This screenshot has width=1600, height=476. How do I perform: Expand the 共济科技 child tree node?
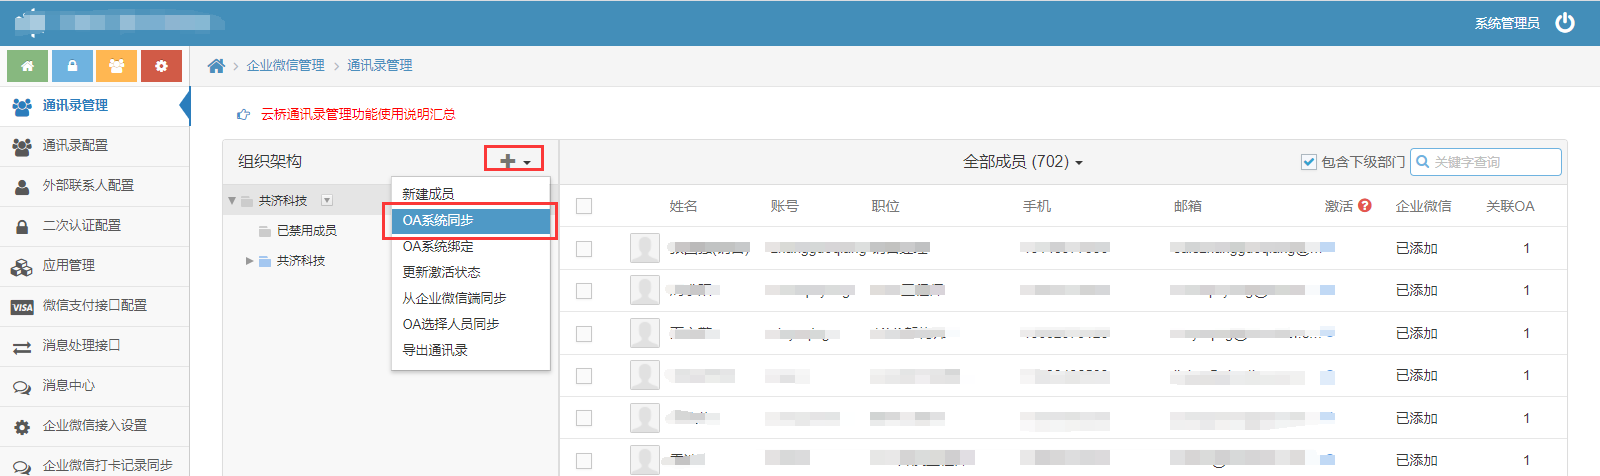pos(249,261)
